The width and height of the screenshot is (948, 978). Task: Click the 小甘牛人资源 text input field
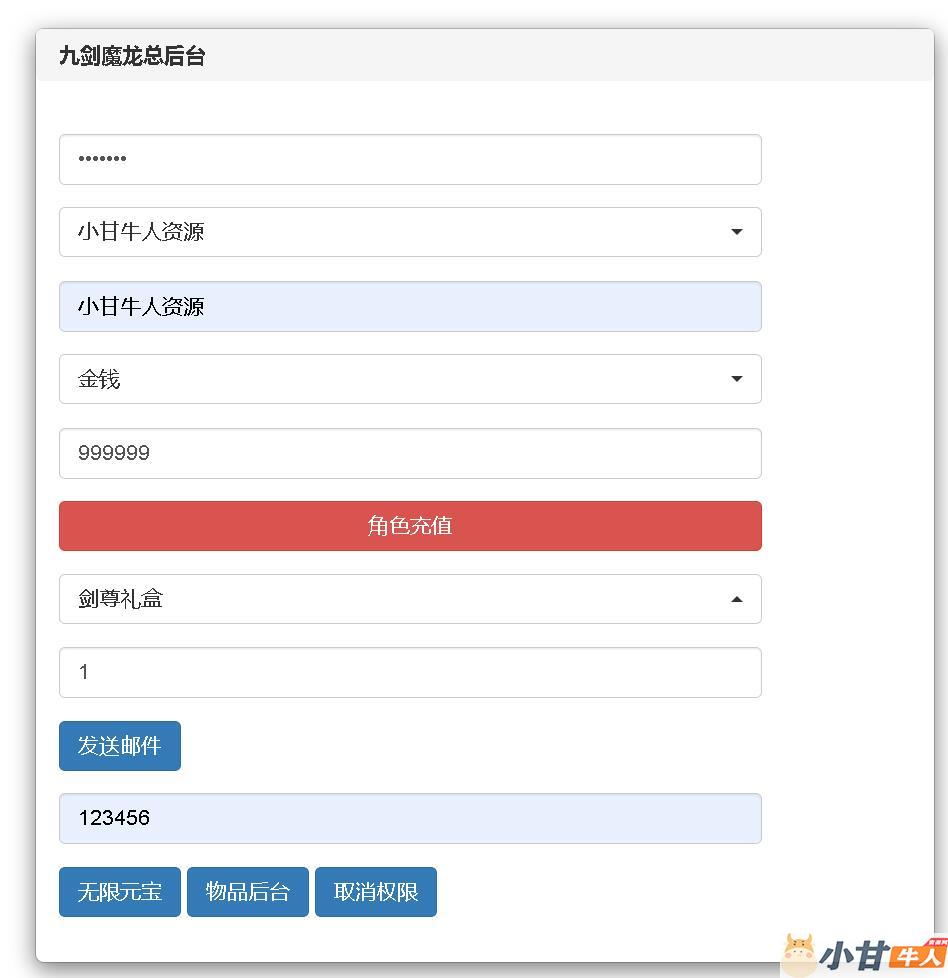click(x=410, y=306)
